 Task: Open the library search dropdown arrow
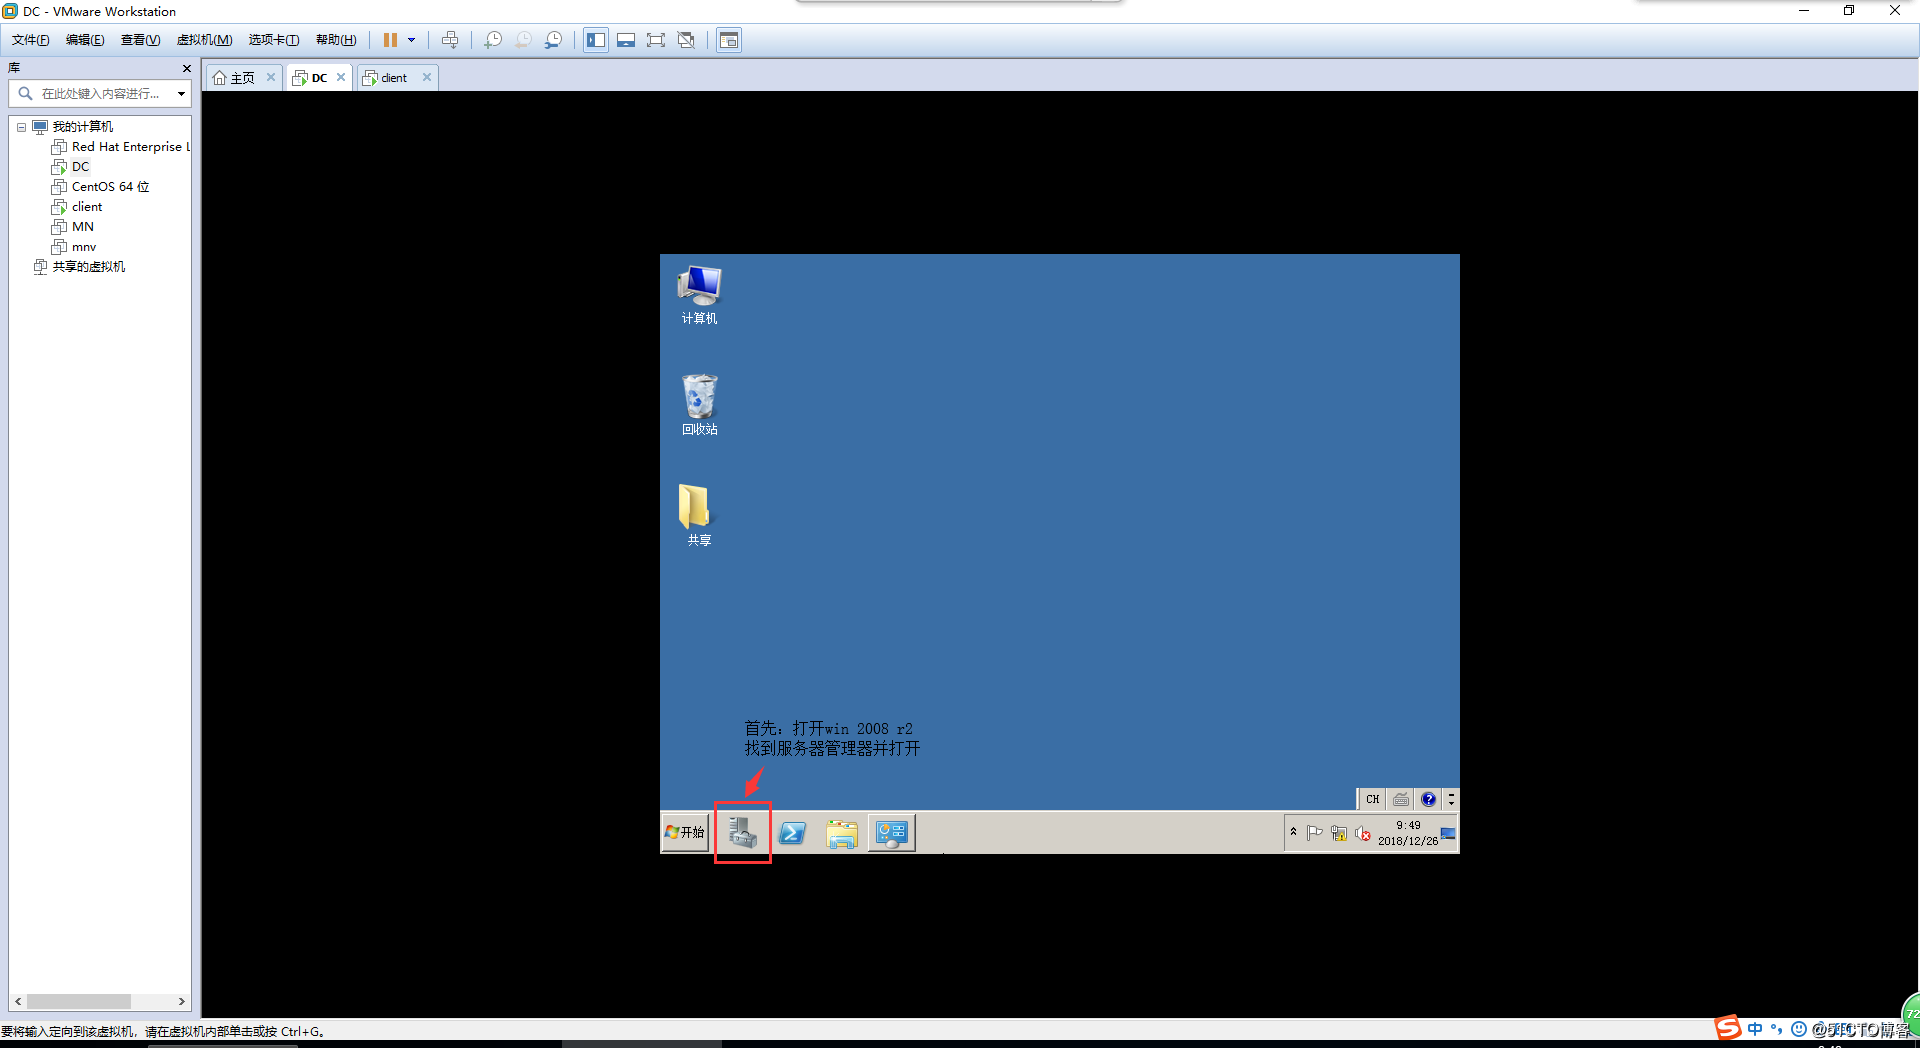(x=181, y=93)
